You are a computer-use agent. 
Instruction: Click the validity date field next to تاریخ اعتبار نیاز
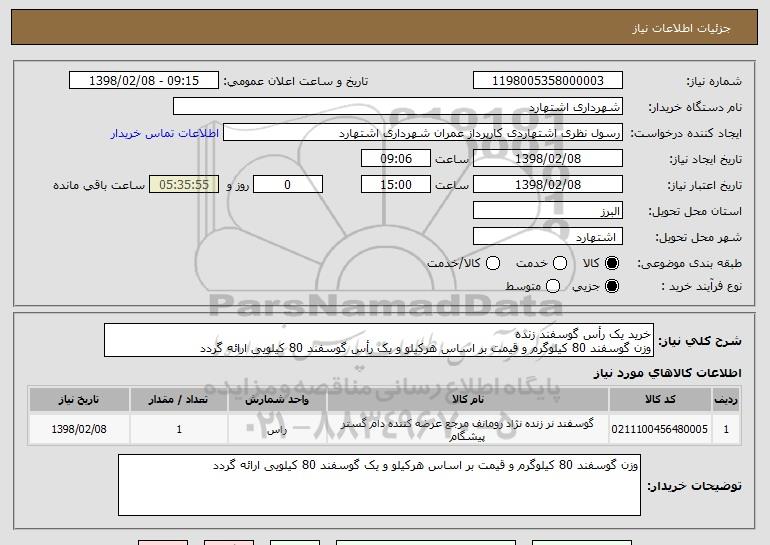coord(548,185)
